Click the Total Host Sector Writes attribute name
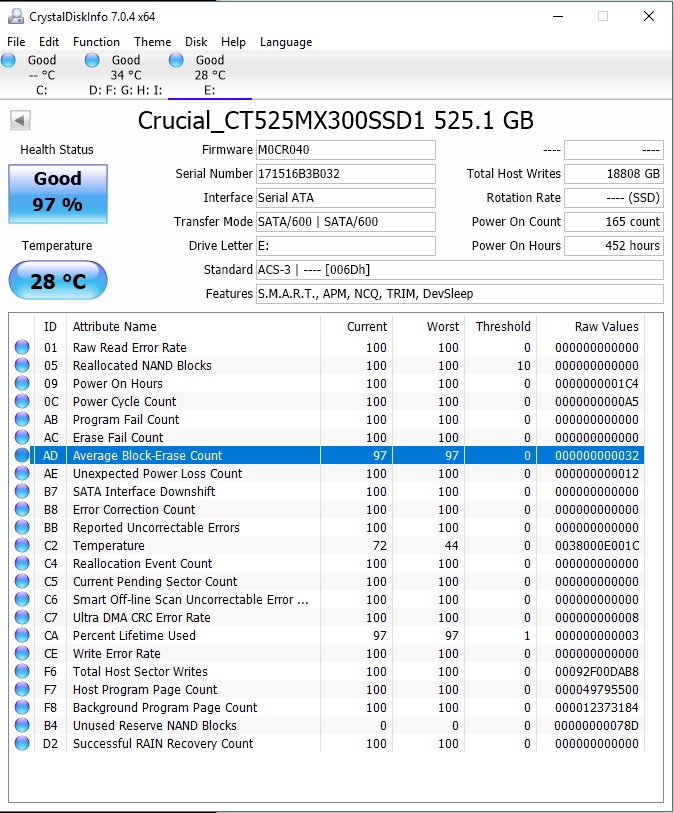Screen dimensions: 674x813 (140, 671)
